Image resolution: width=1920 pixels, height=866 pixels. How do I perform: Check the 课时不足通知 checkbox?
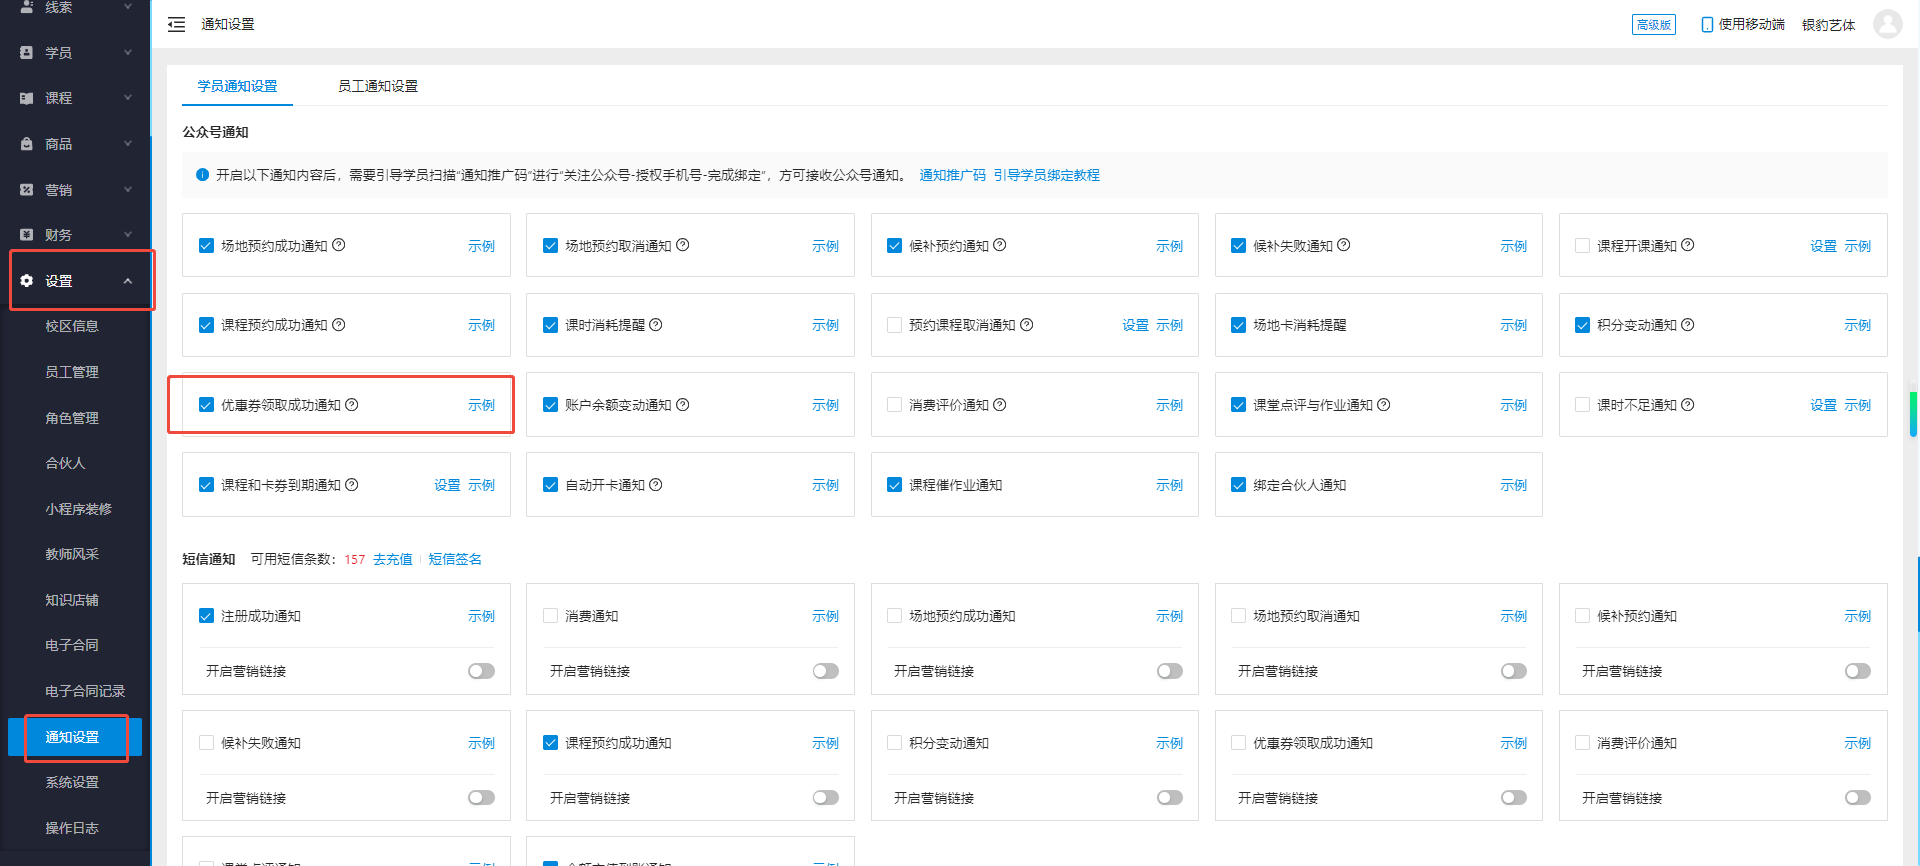pyautogui.click(x=1582, y=405)
